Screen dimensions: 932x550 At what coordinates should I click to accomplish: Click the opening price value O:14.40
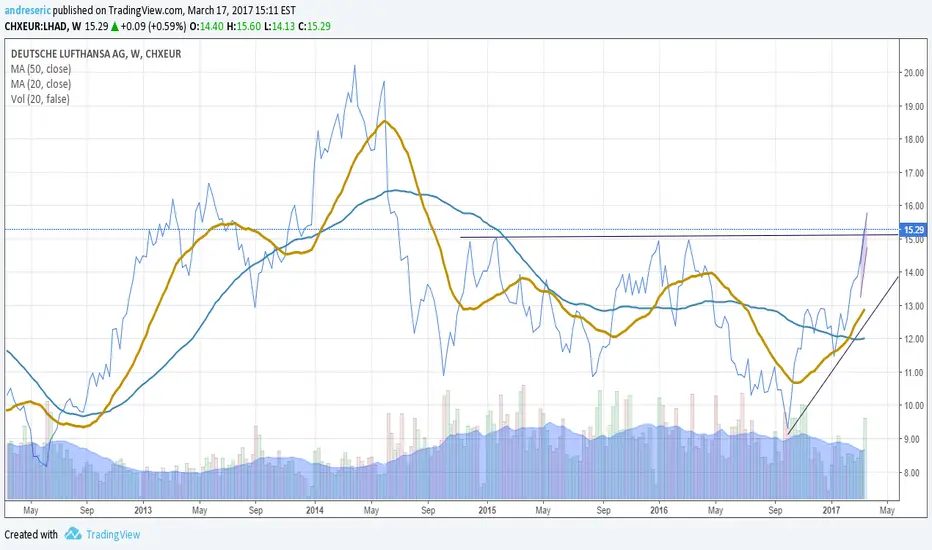point(207,26)
